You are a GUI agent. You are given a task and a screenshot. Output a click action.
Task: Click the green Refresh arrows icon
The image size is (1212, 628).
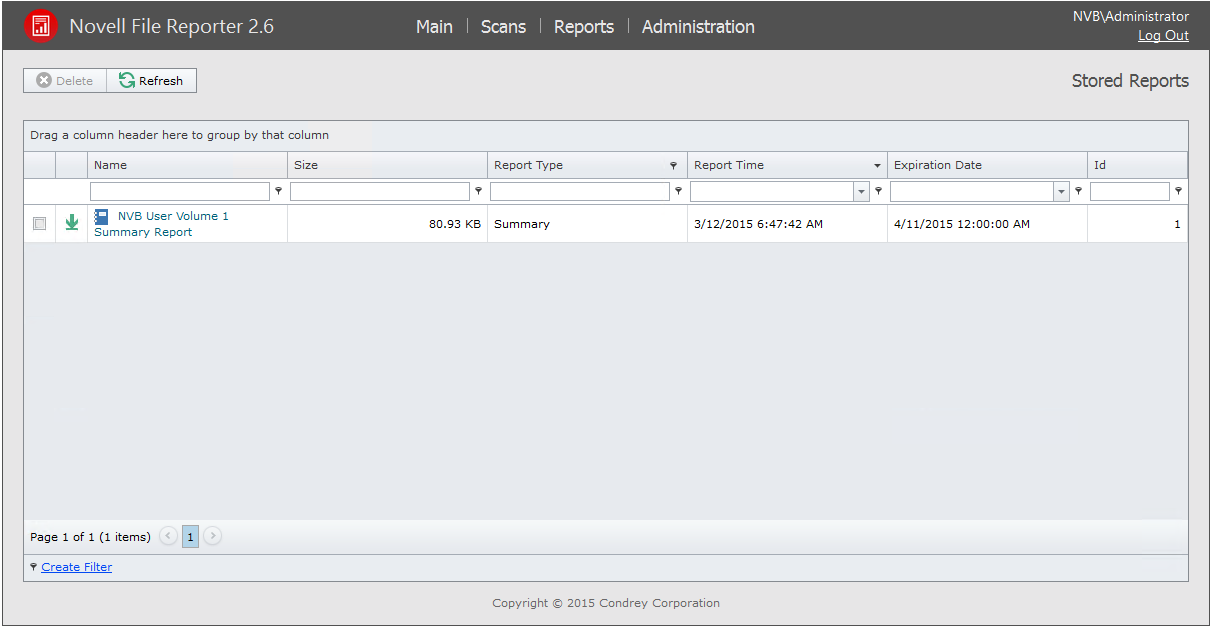coord(127,80)
